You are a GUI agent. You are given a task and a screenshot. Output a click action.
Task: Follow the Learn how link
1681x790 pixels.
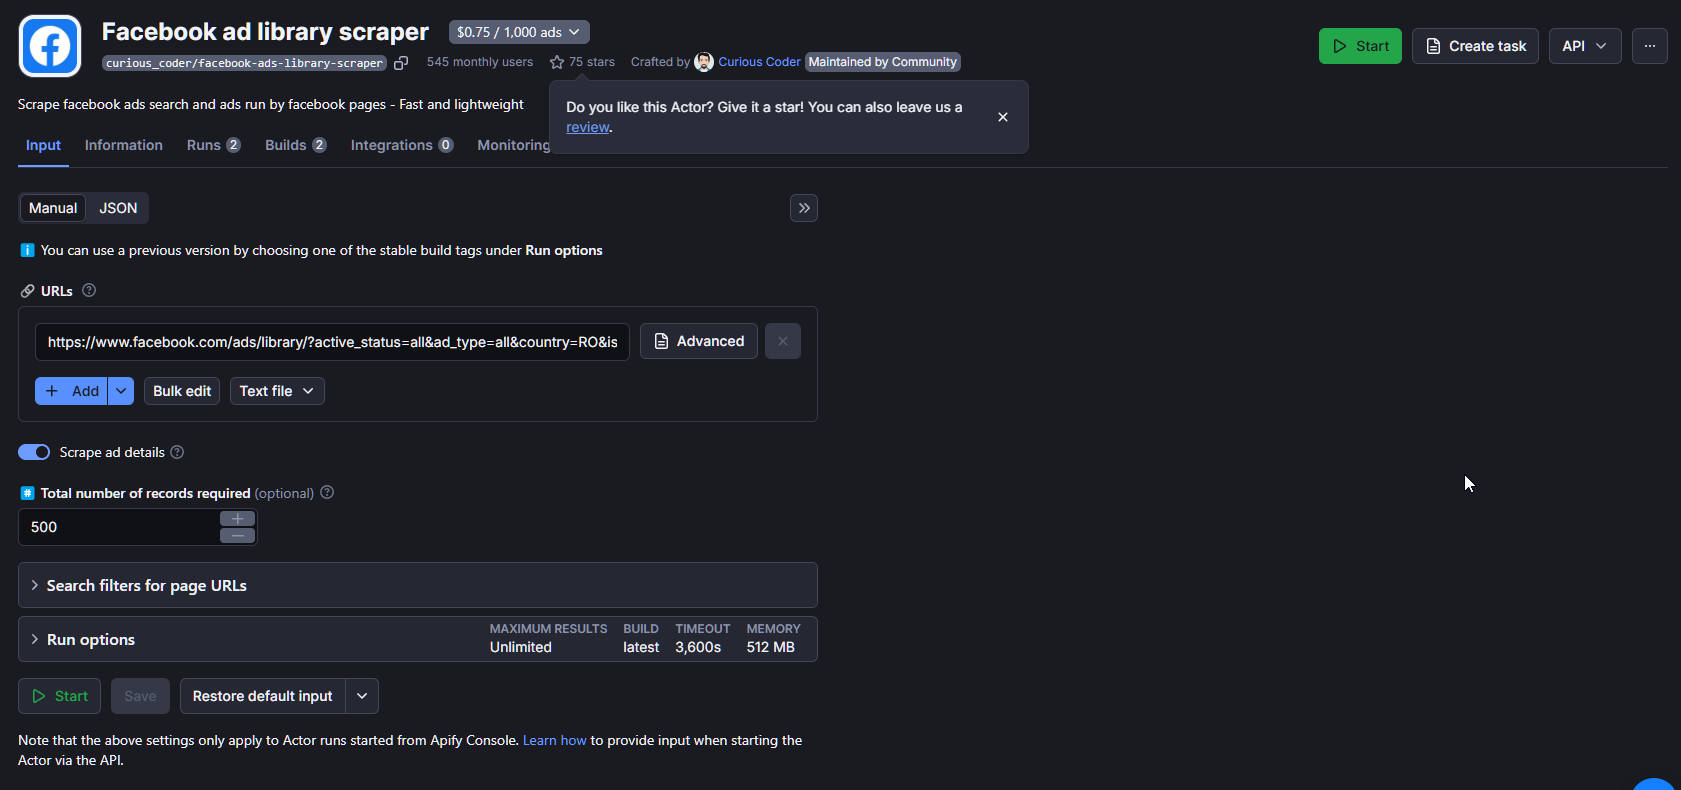click(554, 740)
